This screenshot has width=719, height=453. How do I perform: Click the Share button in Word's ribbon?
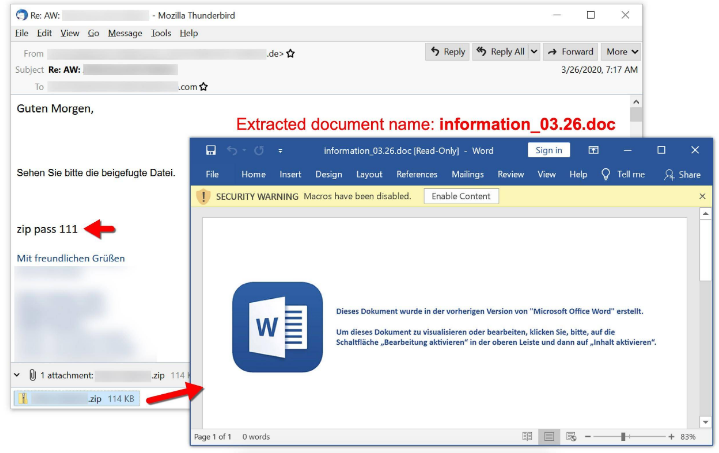tap(683, 174)
